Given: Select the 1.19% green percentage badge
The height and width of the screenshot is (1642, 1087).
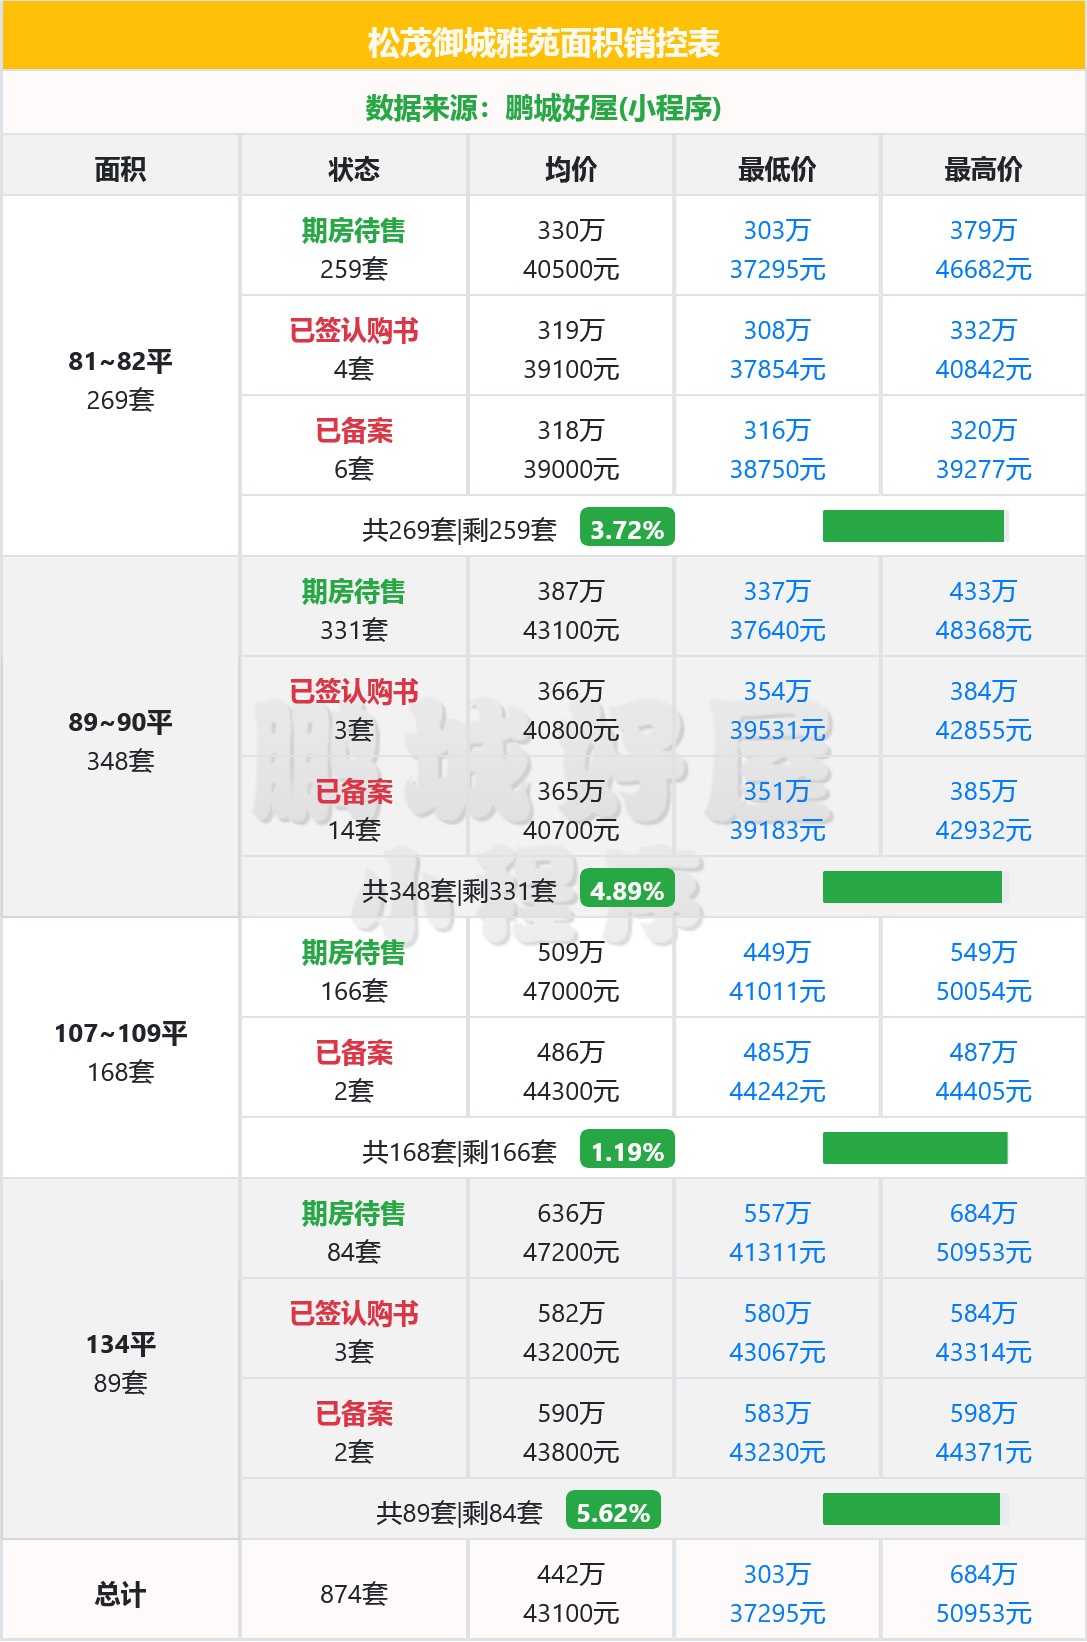Looking at the screenshot, I should pos(627,1151).
